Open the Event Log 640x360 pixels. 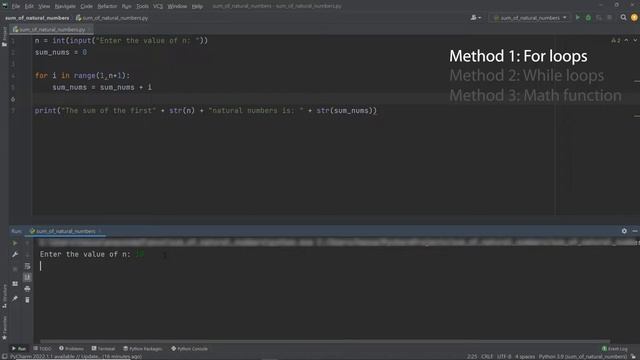coord(615,349)
